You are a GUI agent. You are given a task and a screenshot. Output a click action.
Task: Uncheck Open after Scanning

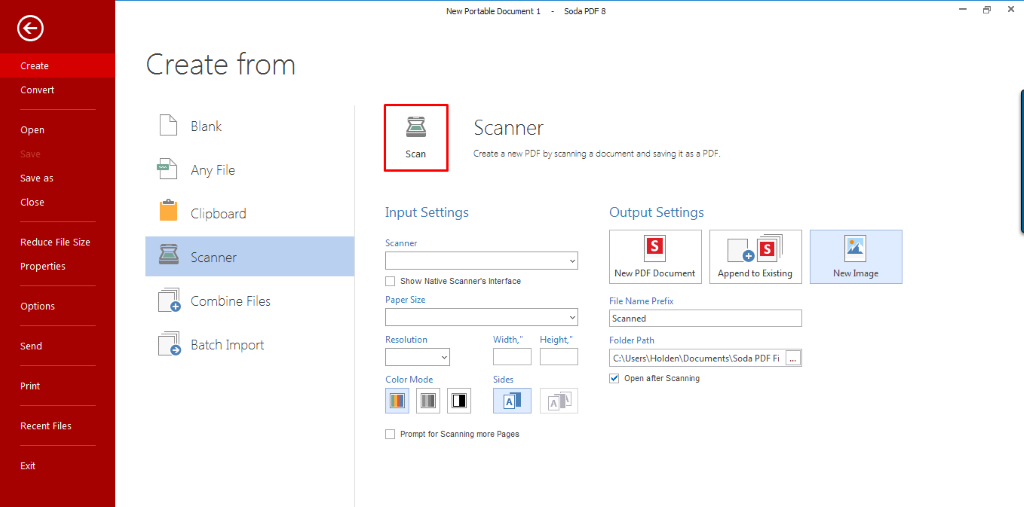pos(614,378)
